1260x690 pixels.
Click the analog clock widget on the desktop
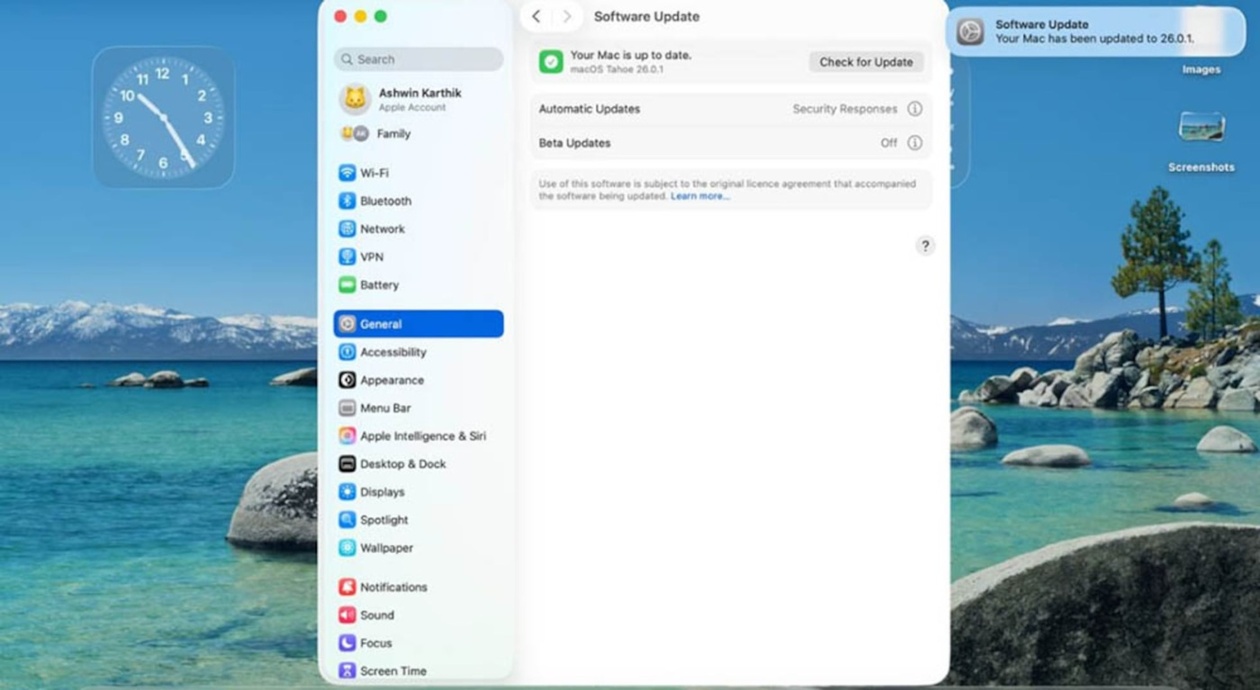tap(163, 117)
